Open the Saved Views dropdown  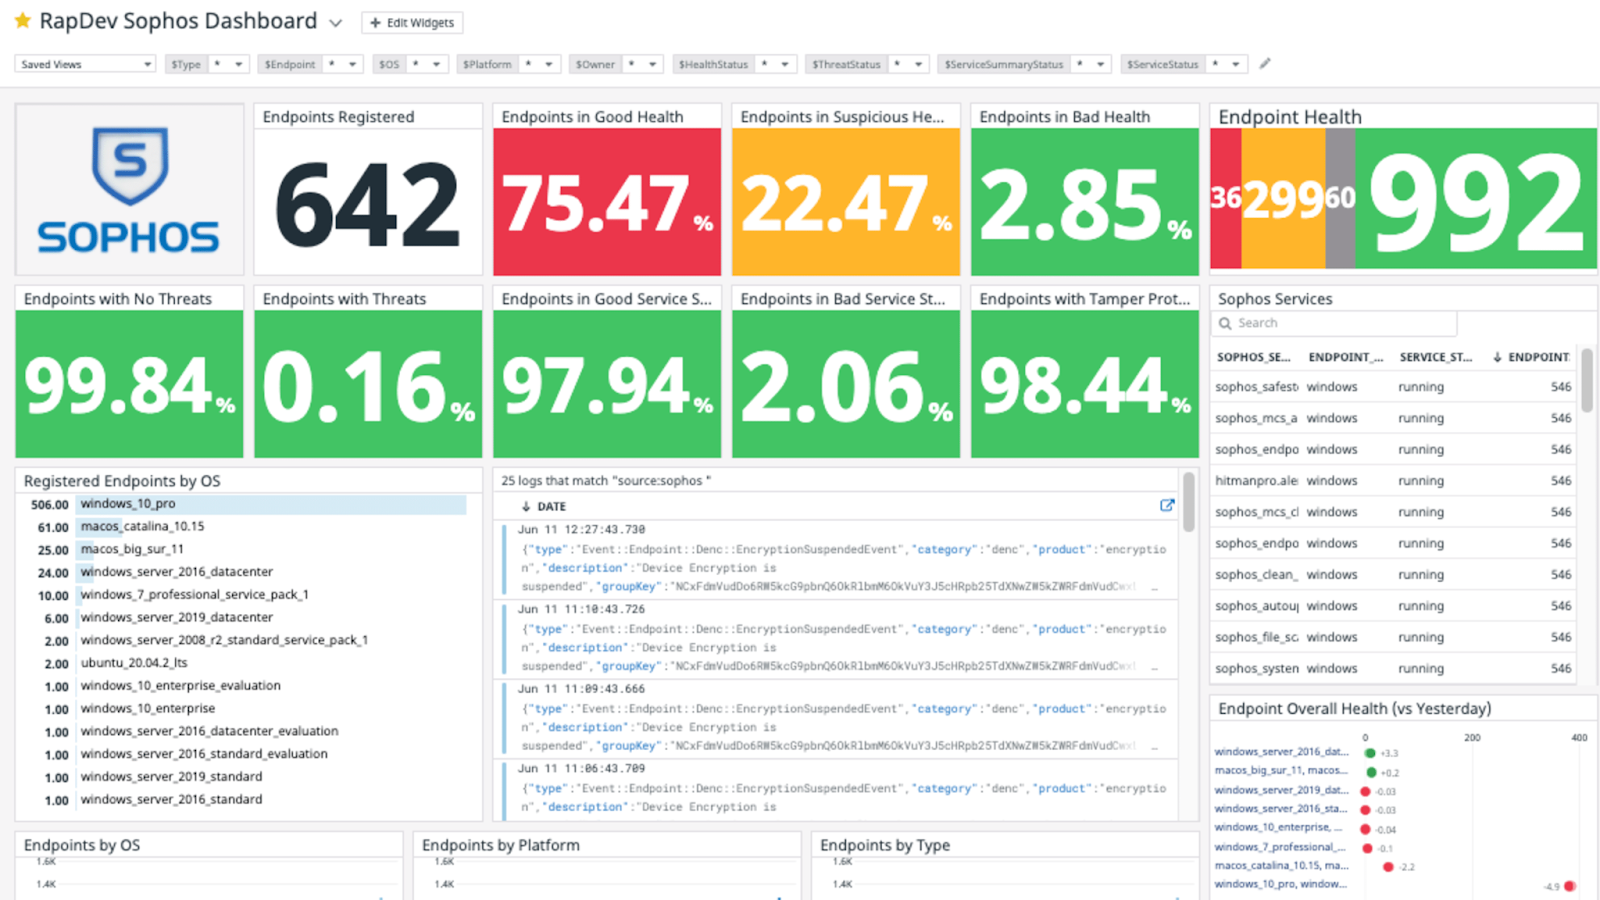[85, 64]
